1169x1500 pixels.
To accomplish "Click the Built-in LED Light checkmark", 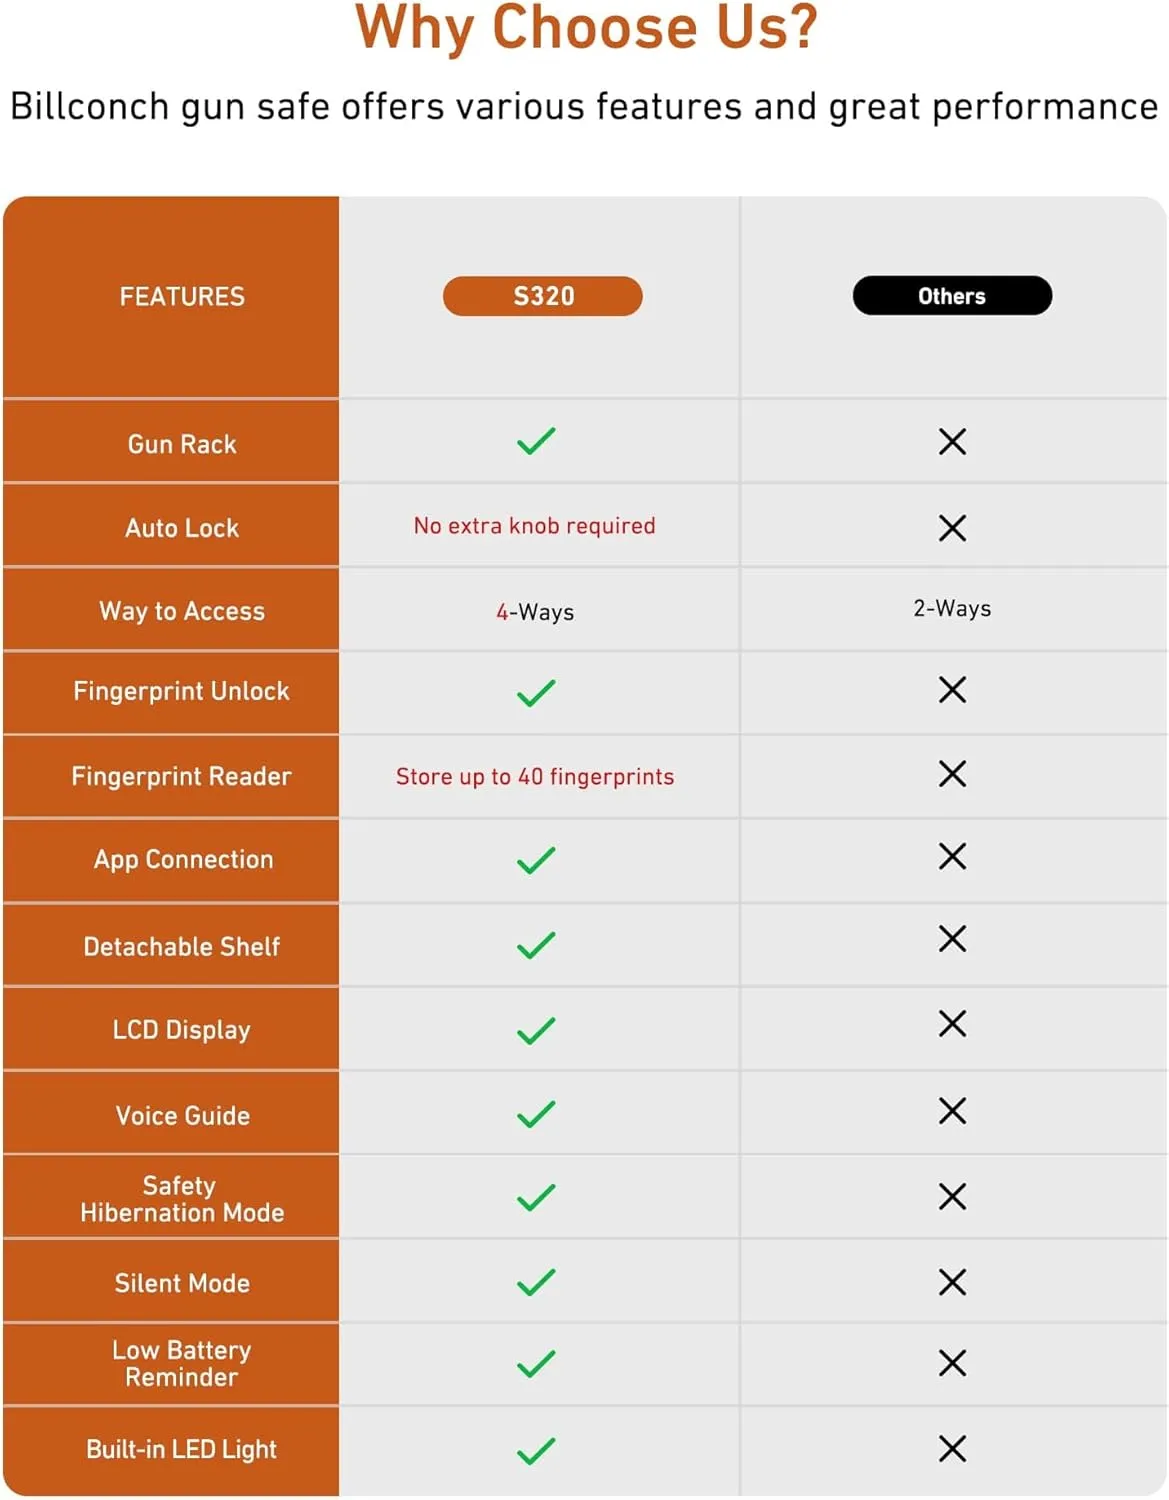I will coord(536,1451).
